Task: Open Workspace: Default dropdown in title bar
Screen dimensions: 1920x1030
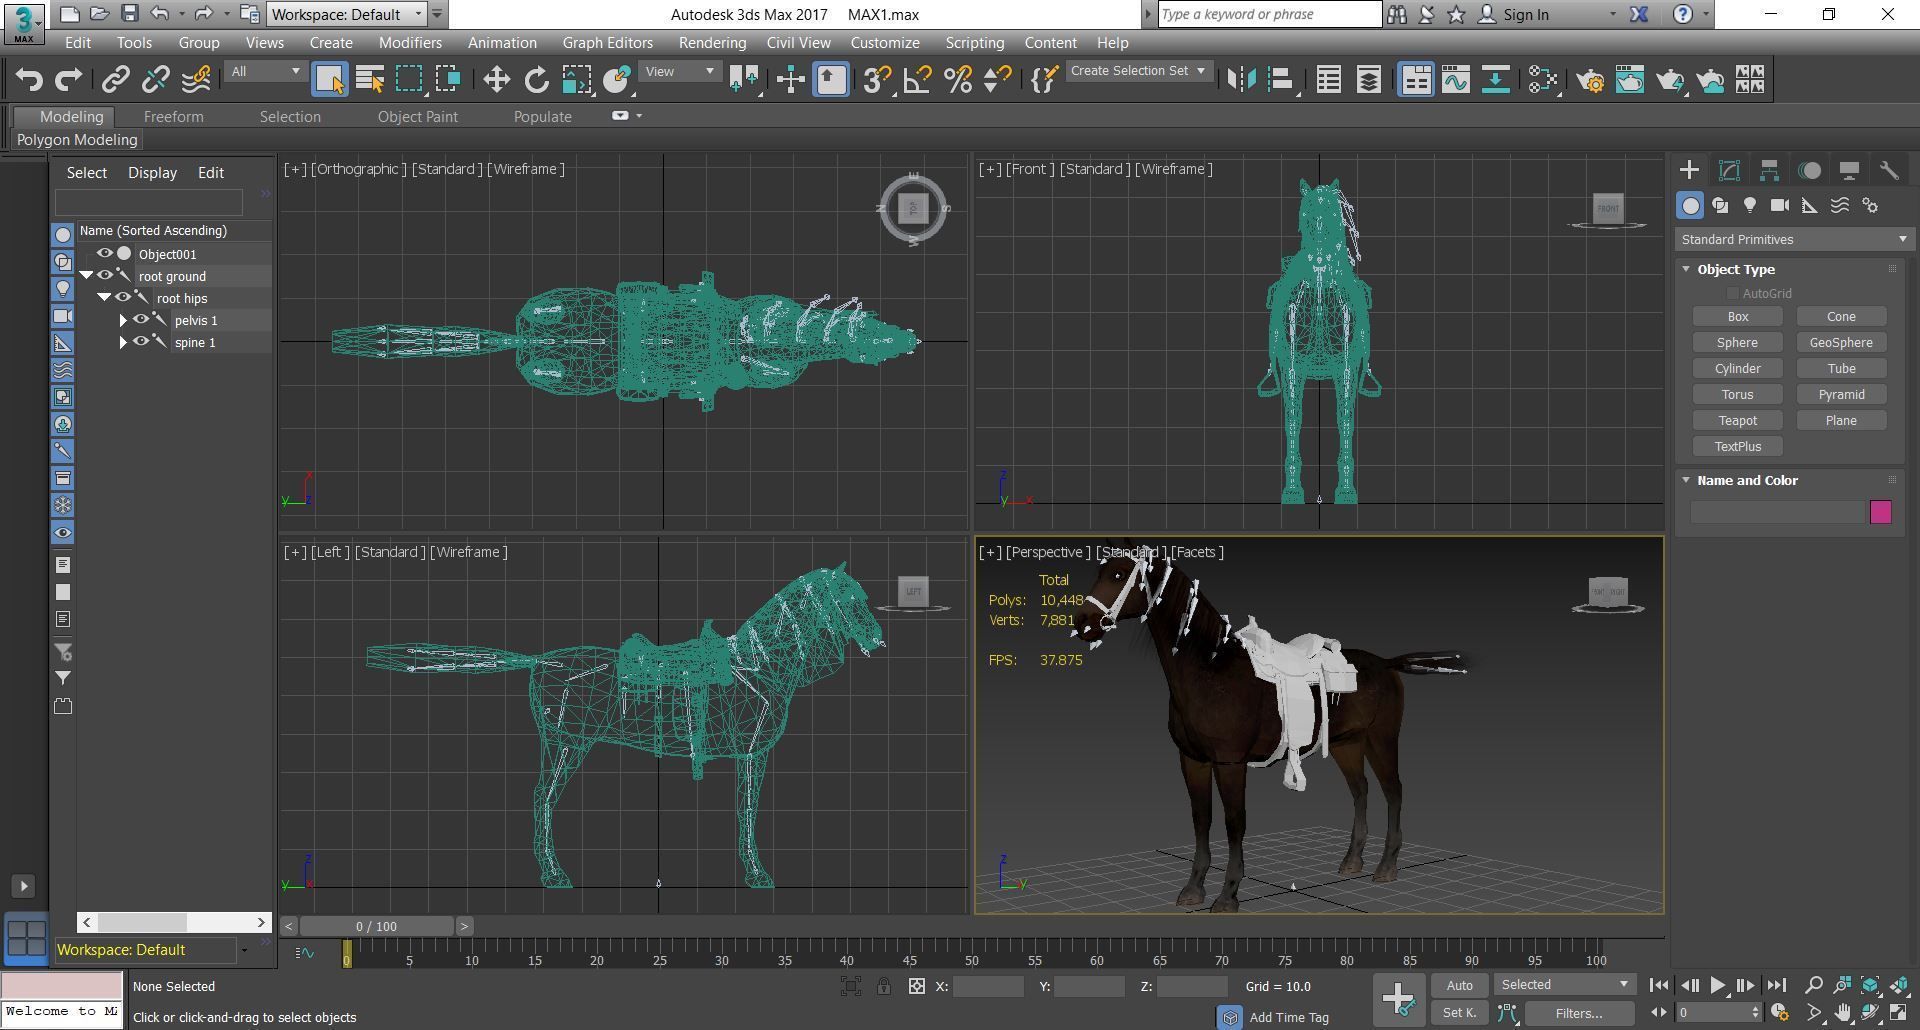Action: tap(348, 14)
